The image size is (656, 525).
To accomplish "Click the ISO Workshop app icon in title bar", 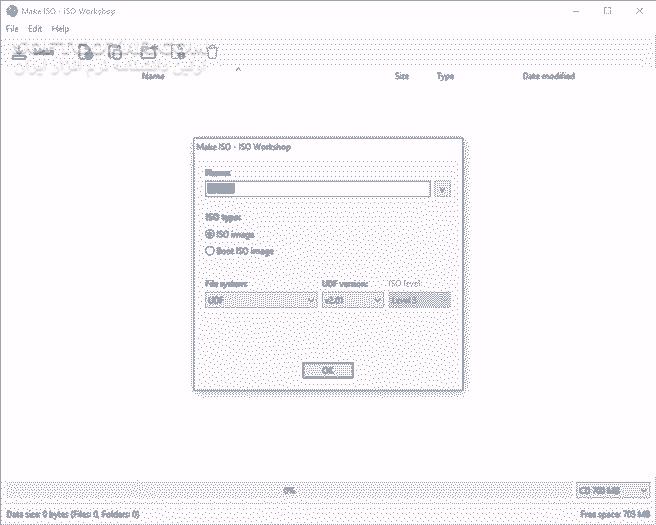I will 12,11.
